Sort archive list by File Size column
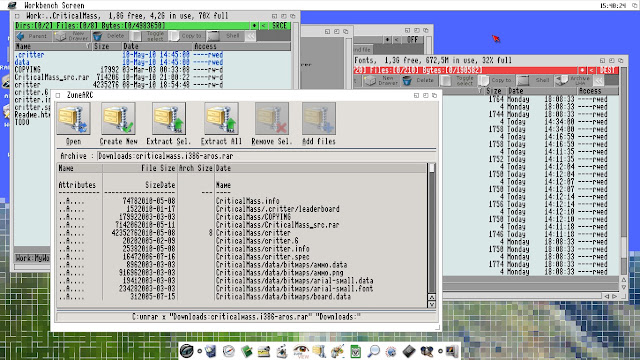Screen dimensions: 640x360 158,168
